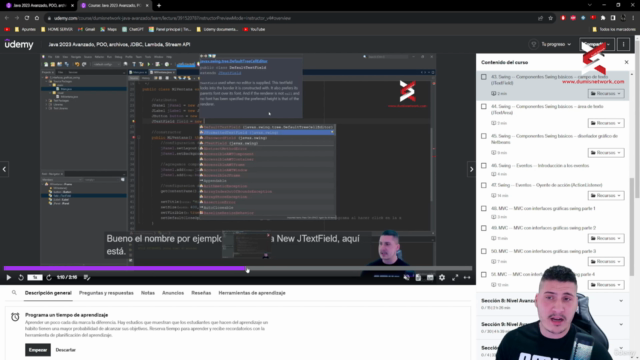Click the Empezar button

pos(38,350)
